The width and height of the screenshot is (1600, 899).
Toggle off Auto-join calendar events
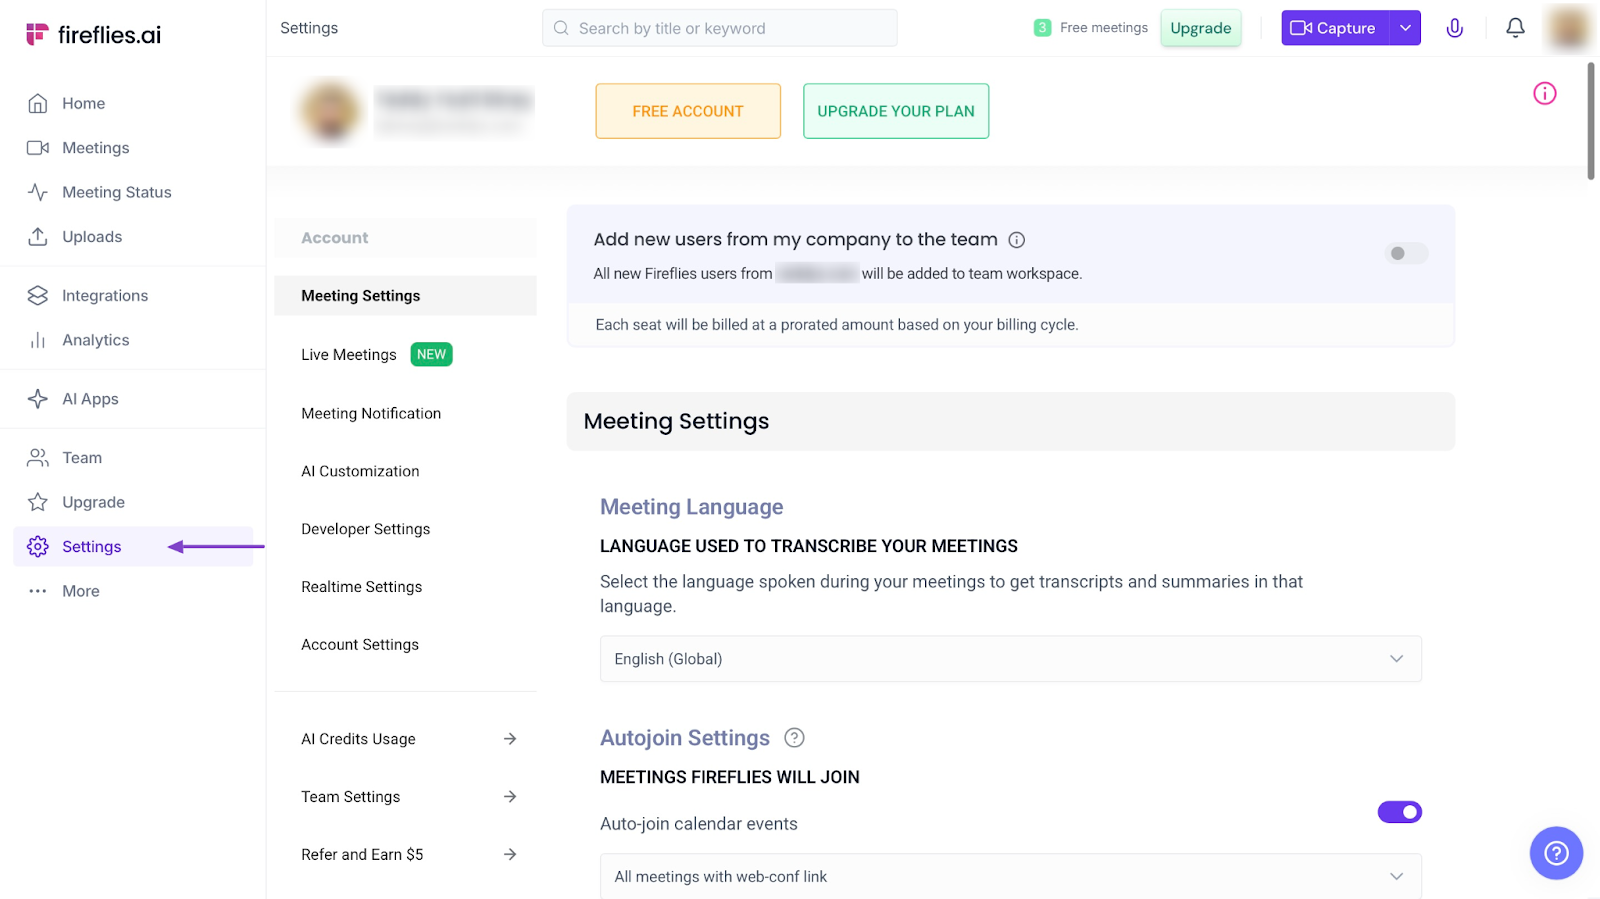click(1400, 812)
